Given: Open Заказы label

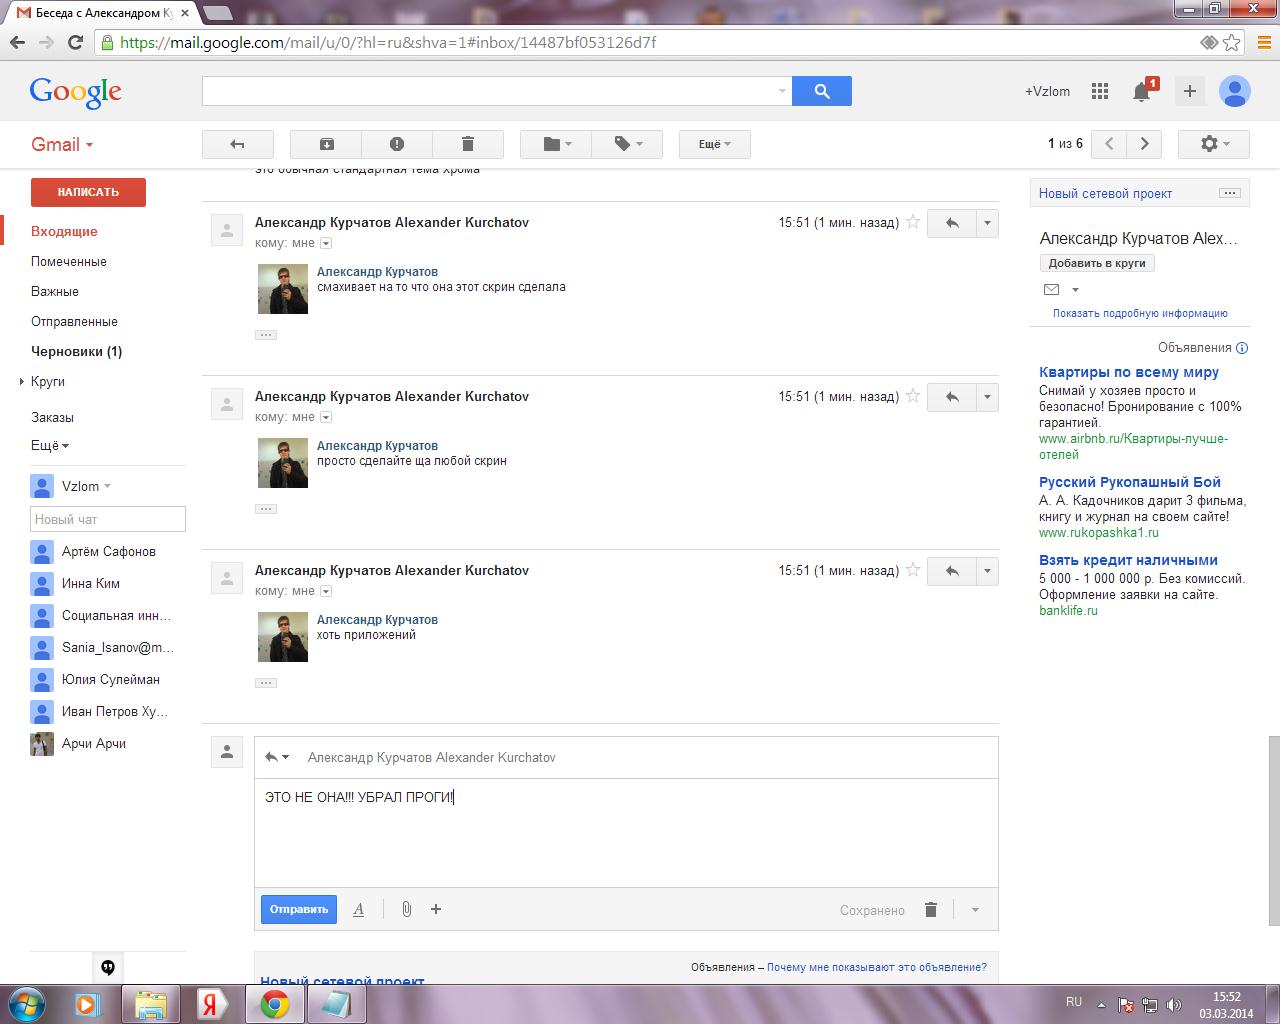Looking at the screenshot, I should tap(52, 417).
